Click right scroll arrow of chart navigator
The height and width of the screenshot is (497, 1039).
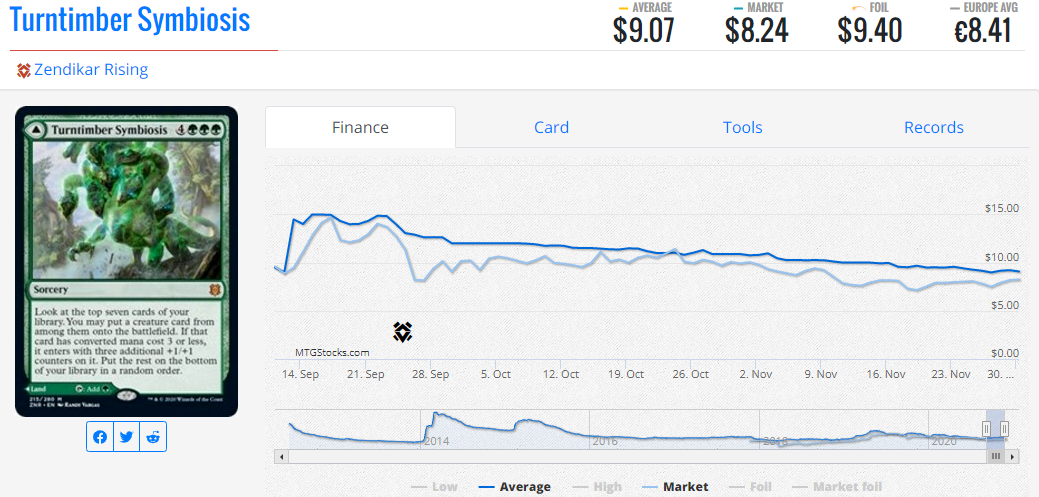[1011, 456]
